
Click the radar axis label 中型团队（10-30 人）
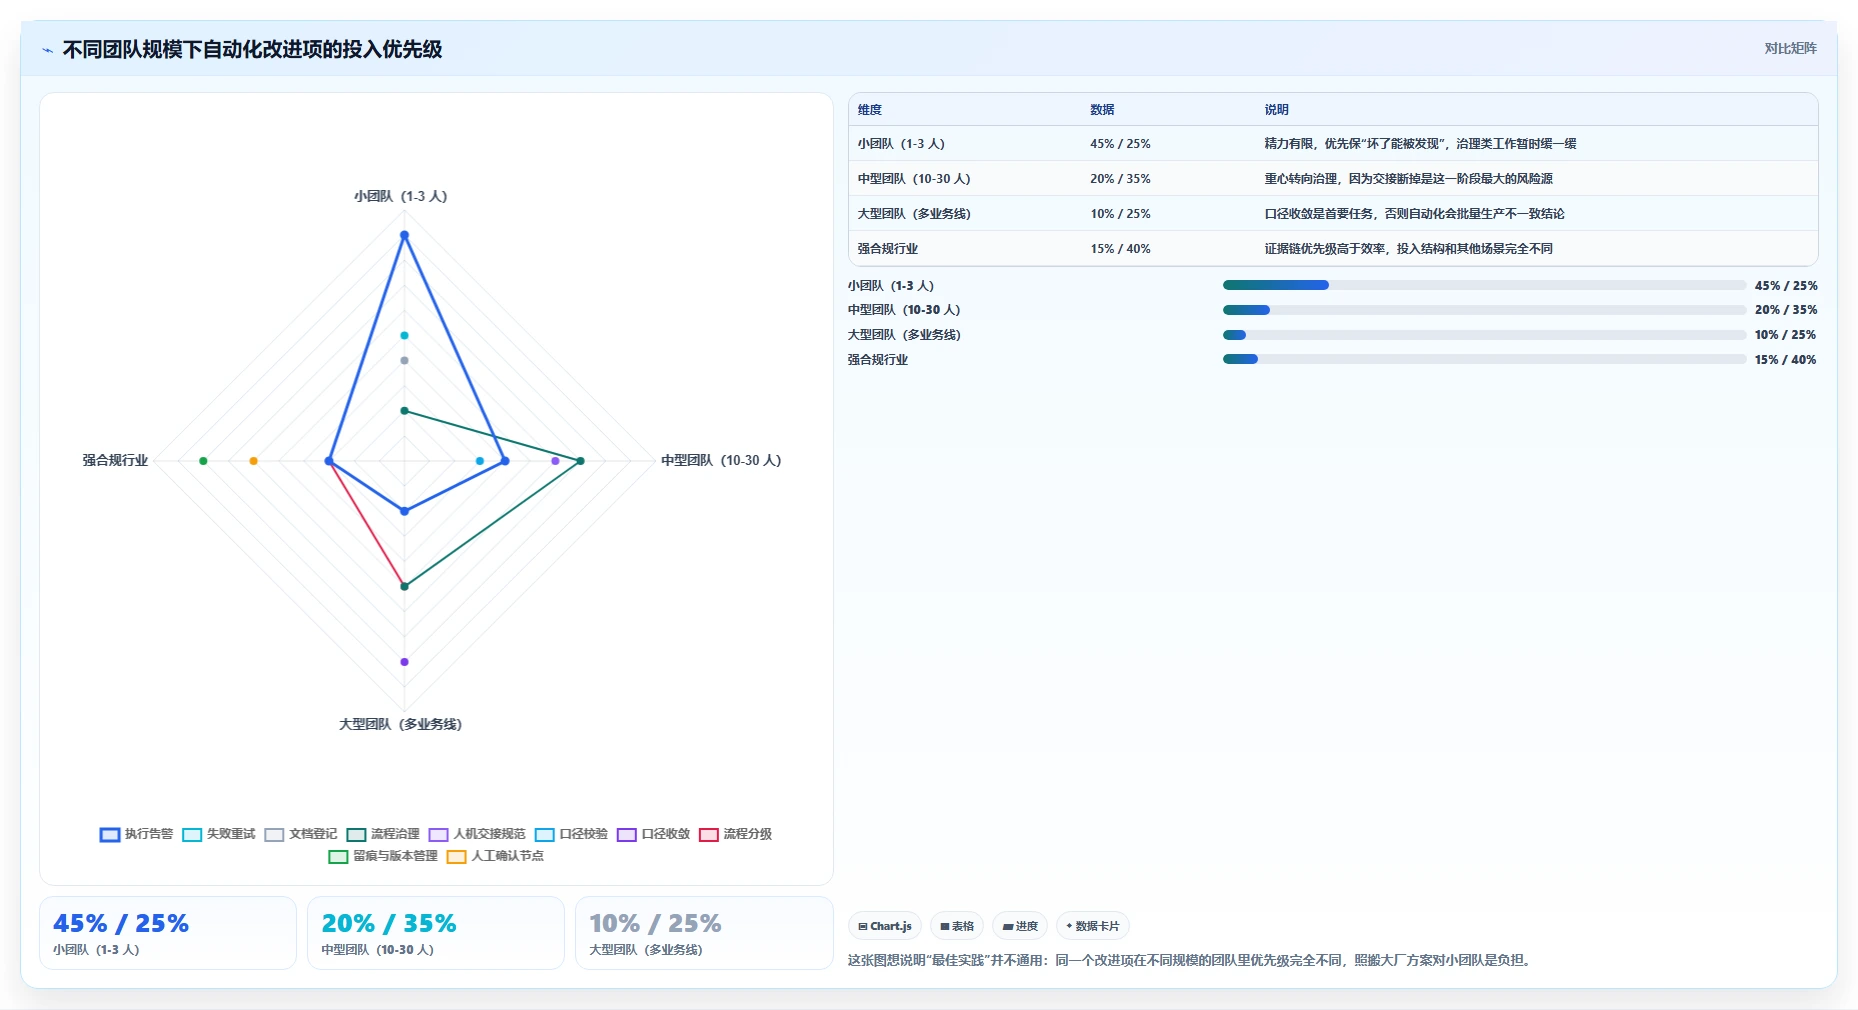click(x=721, y=460)
